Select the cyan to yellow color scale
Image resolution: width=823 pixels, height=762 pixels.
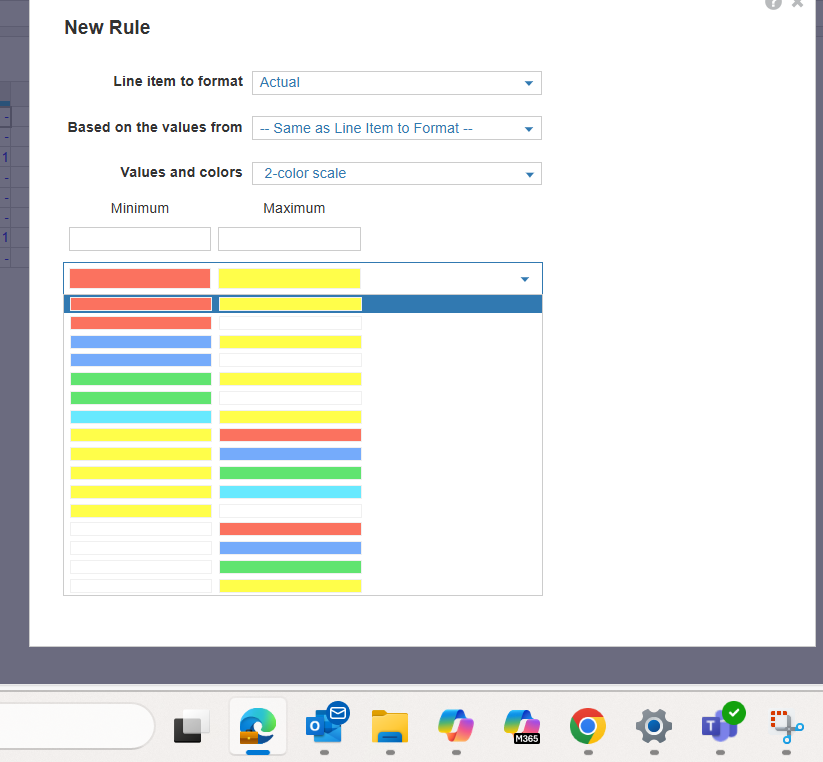click(x=303, y=417)
